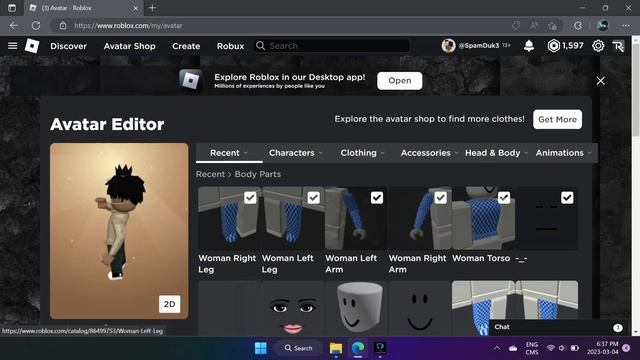Screen dimensions: 640x360
Task: Click the search magnifier icon in Roblox header
Action: (260, 46)
